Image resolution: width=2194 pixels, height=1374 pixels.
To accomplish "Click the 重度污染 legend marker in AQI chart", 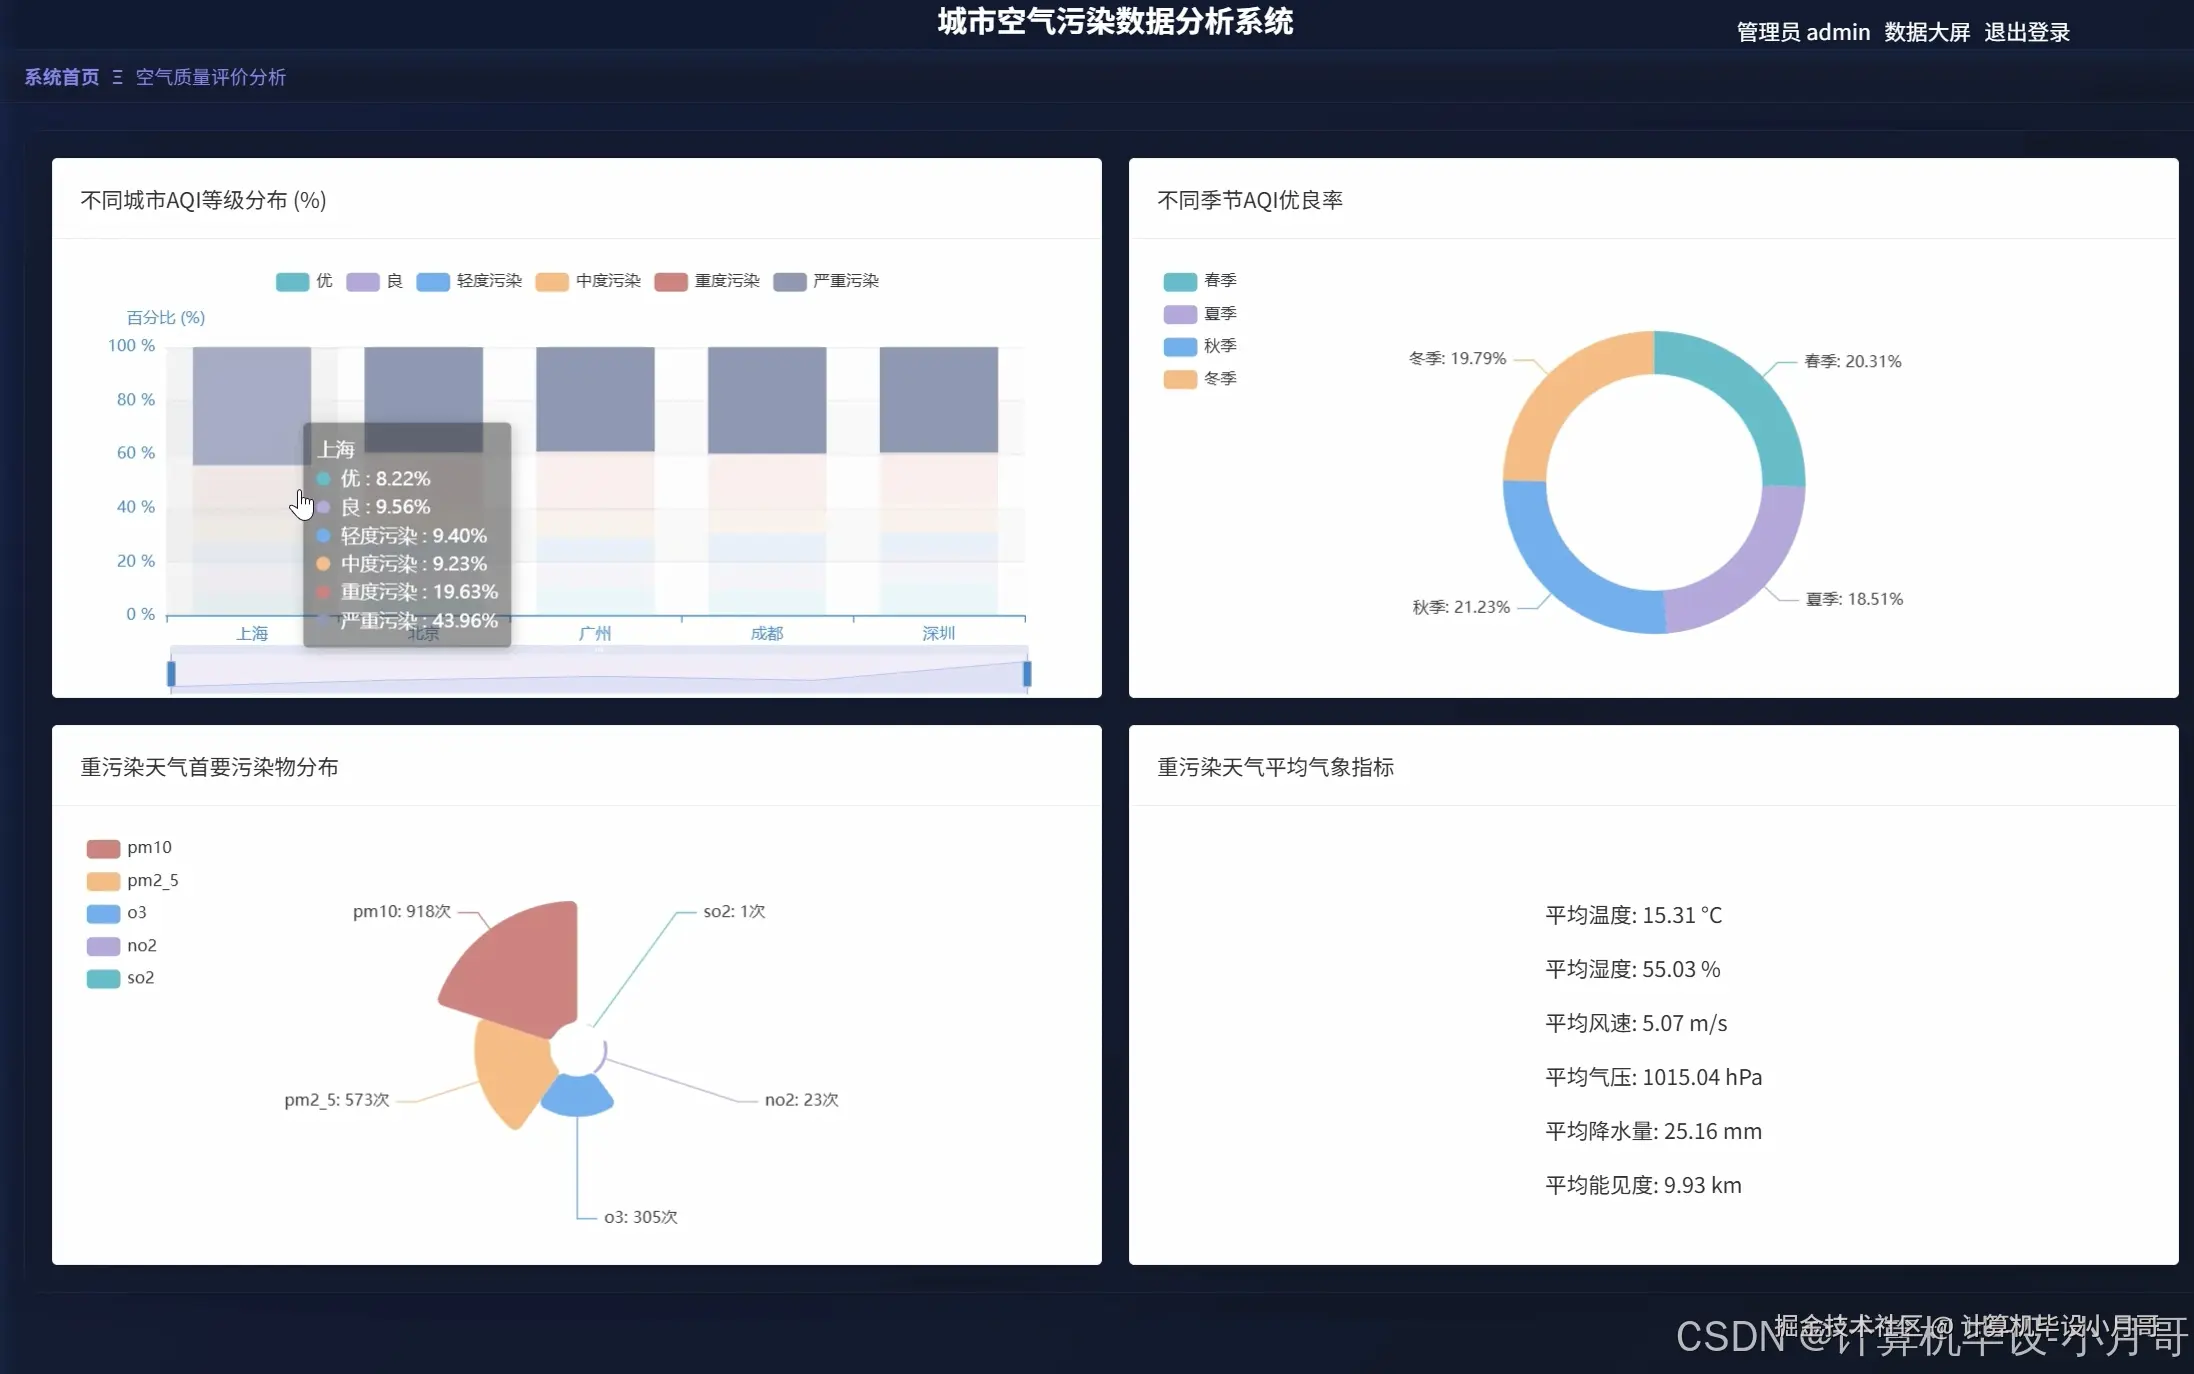I will coord(670,282).
